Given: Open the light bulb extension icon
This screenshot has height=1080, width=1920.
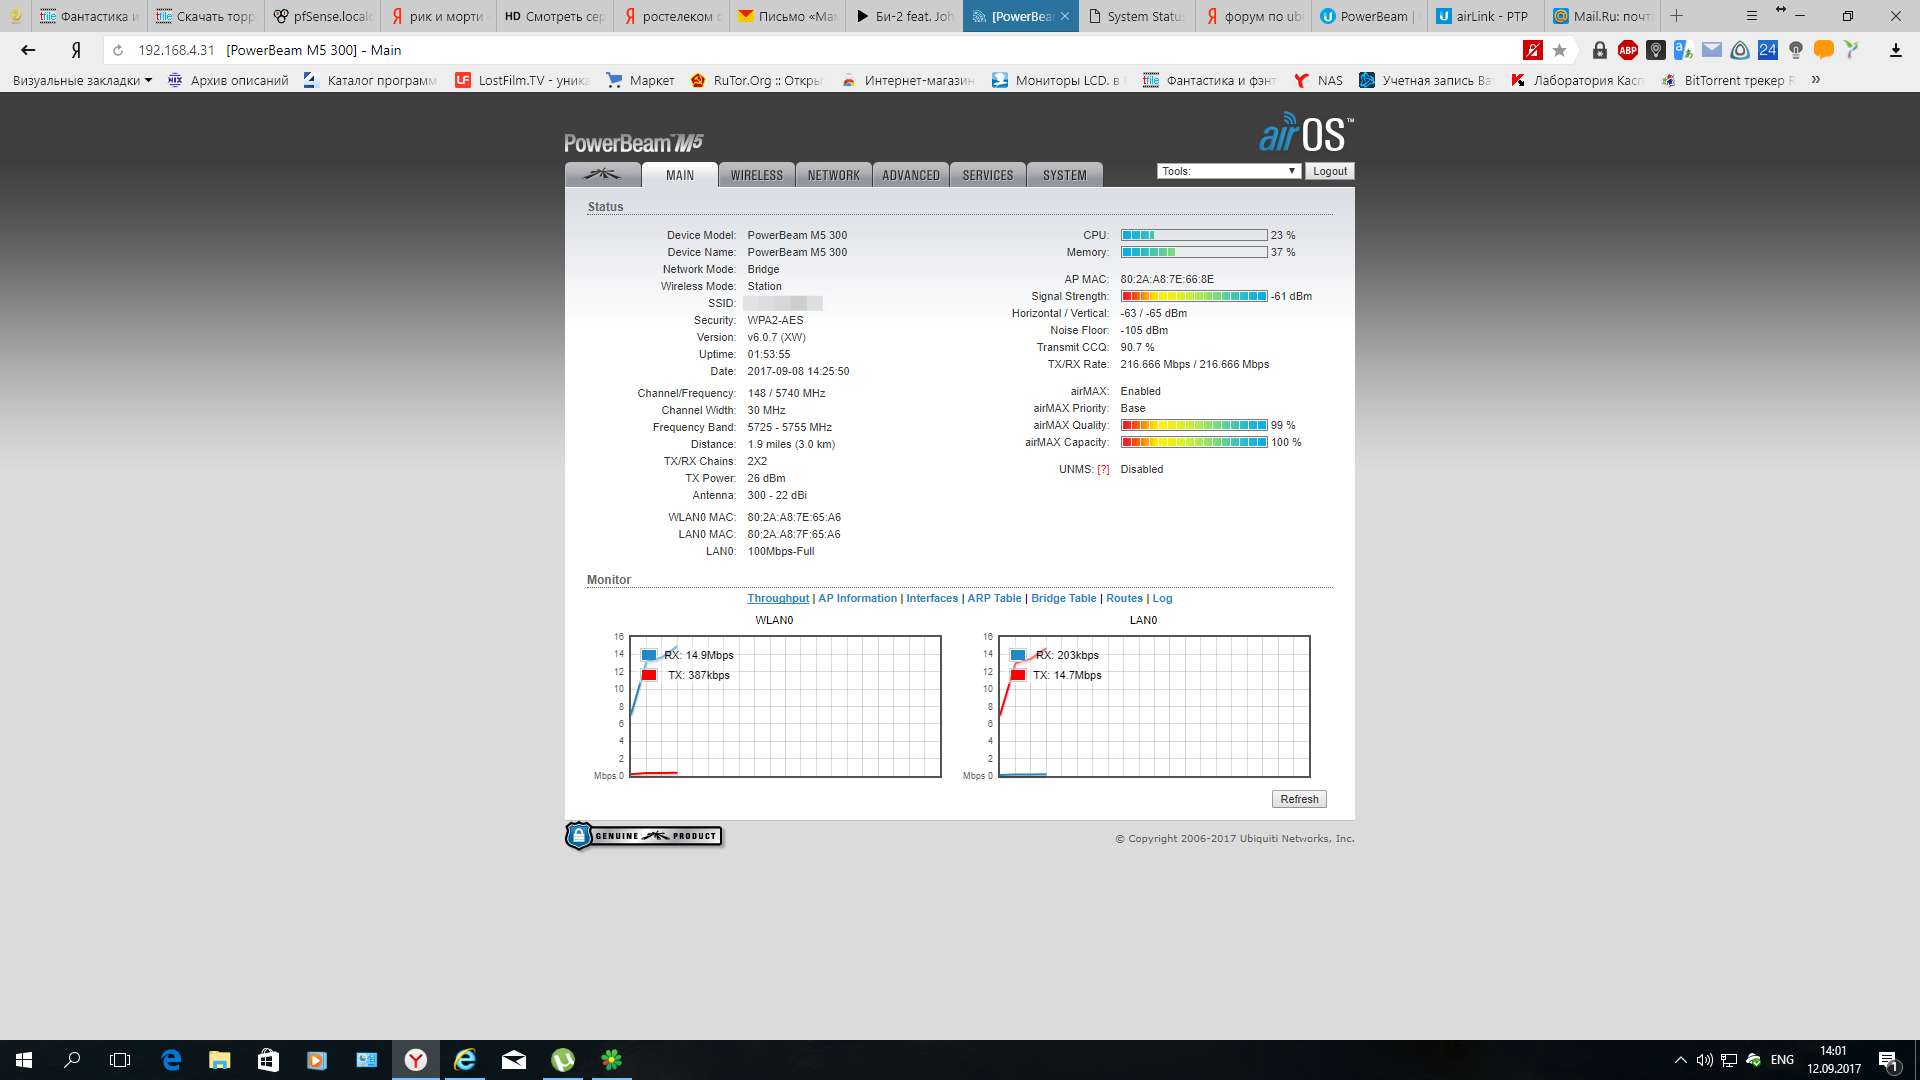Looking at the screenshot, I should coord(1796,50).
